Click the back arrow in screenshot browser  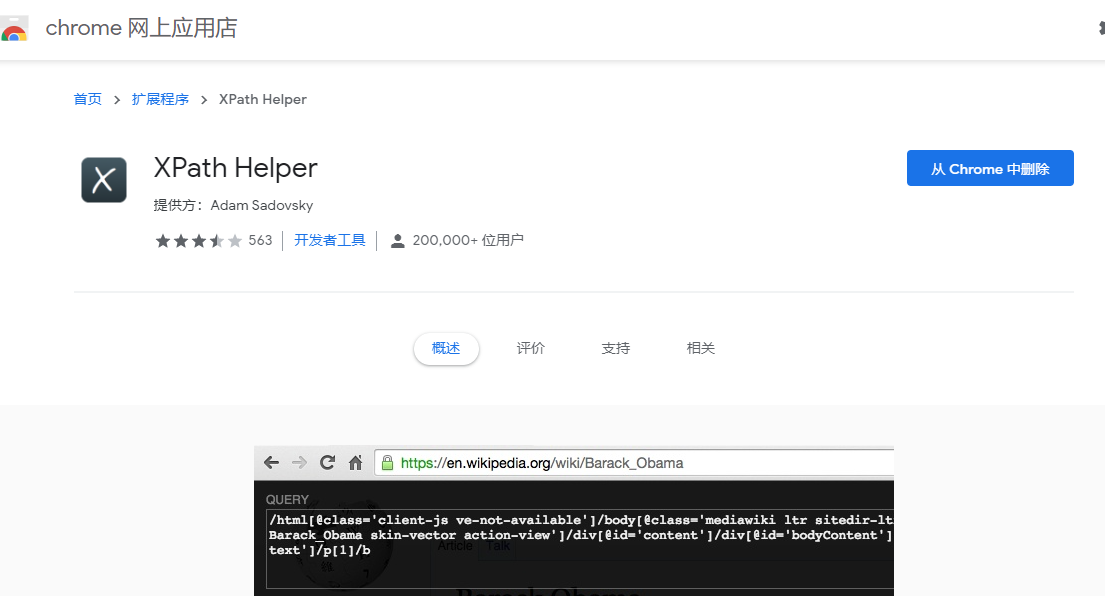(x=271, y=463)
